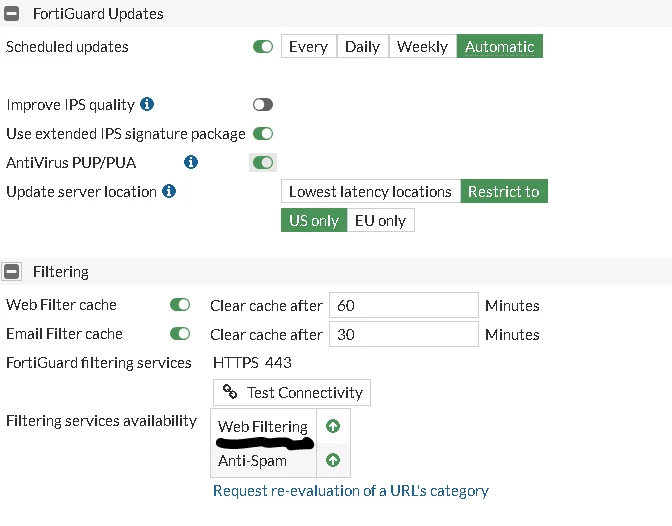Select Weekly update schedule option

pyautogui.click(x=423, y=46)
